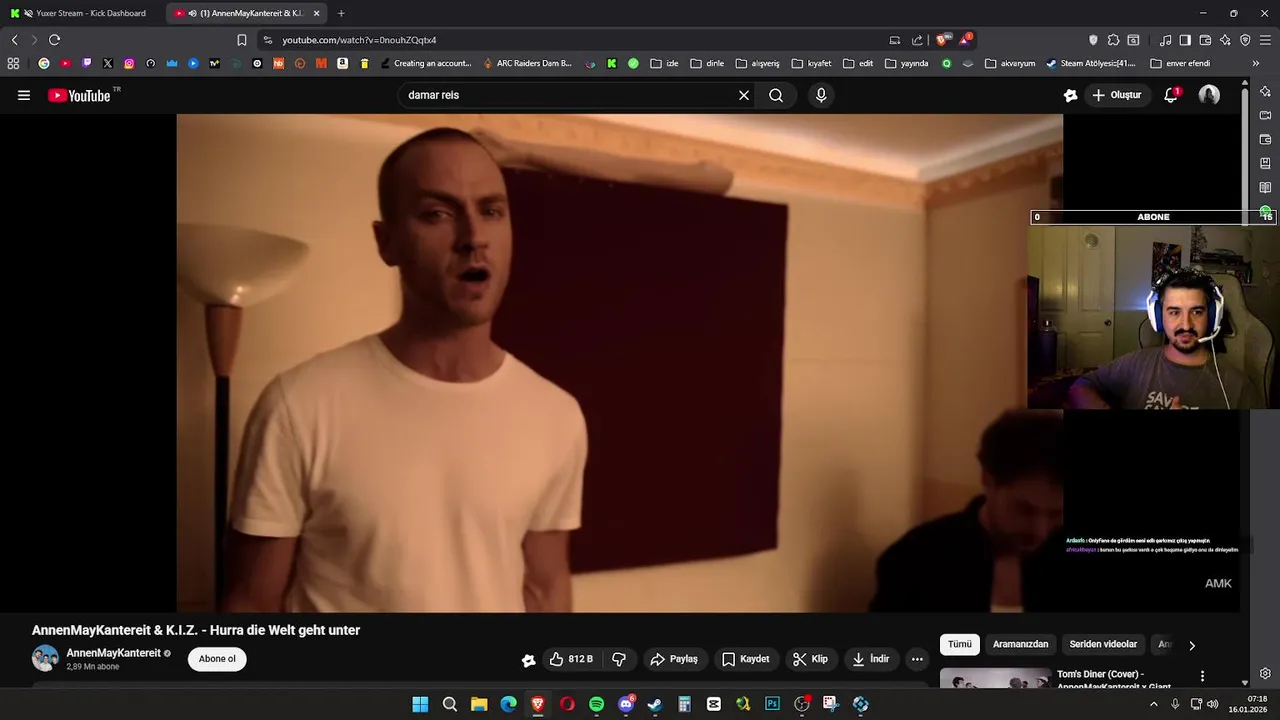1280x720 pixels.
Task: Open Steam from the taskbar
Action: pos(655,704)
